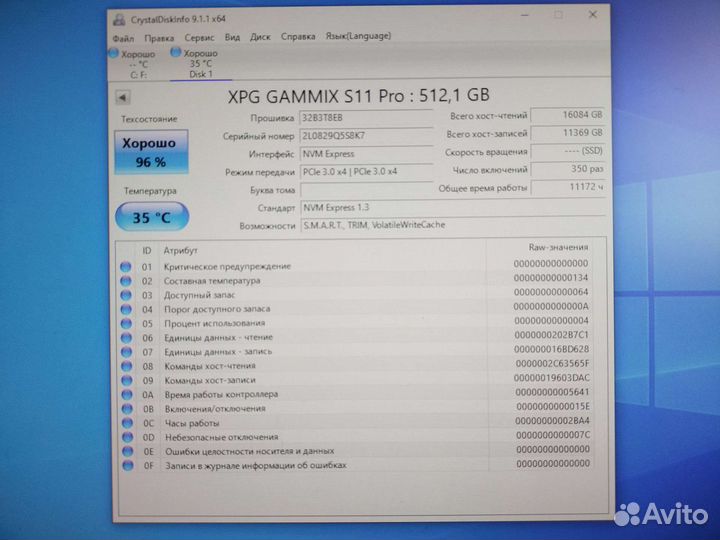Click the Атрибут column header
This screenshot has height=540, width=720.
[180, 251]
